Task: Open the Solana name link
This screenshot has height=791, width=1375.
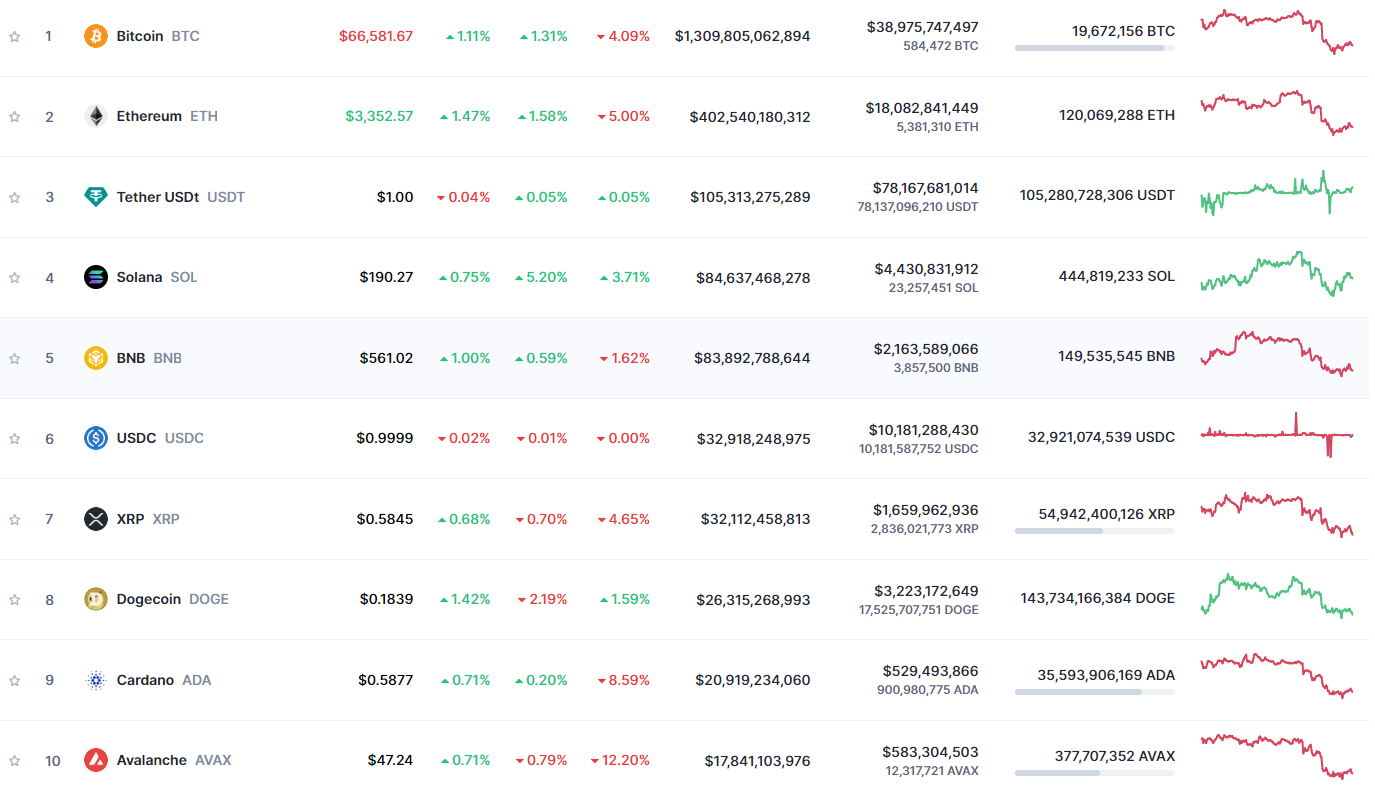Action: coord(139,277)
